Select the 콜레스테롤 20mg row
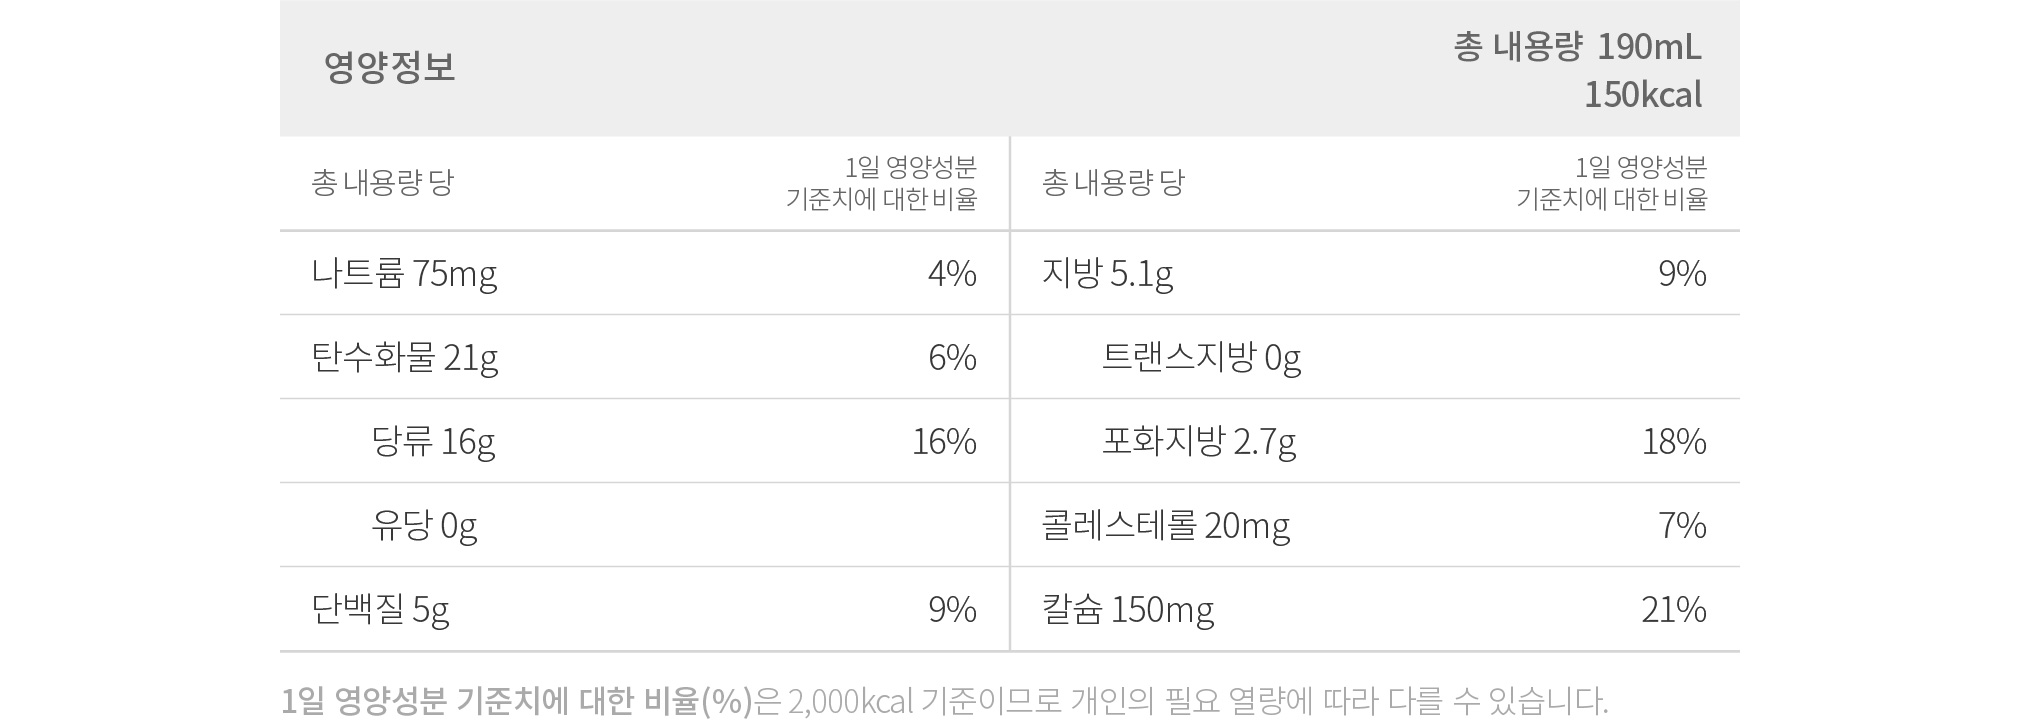2020x725 pixels. pyautogui.click(x=1375, y=525)
